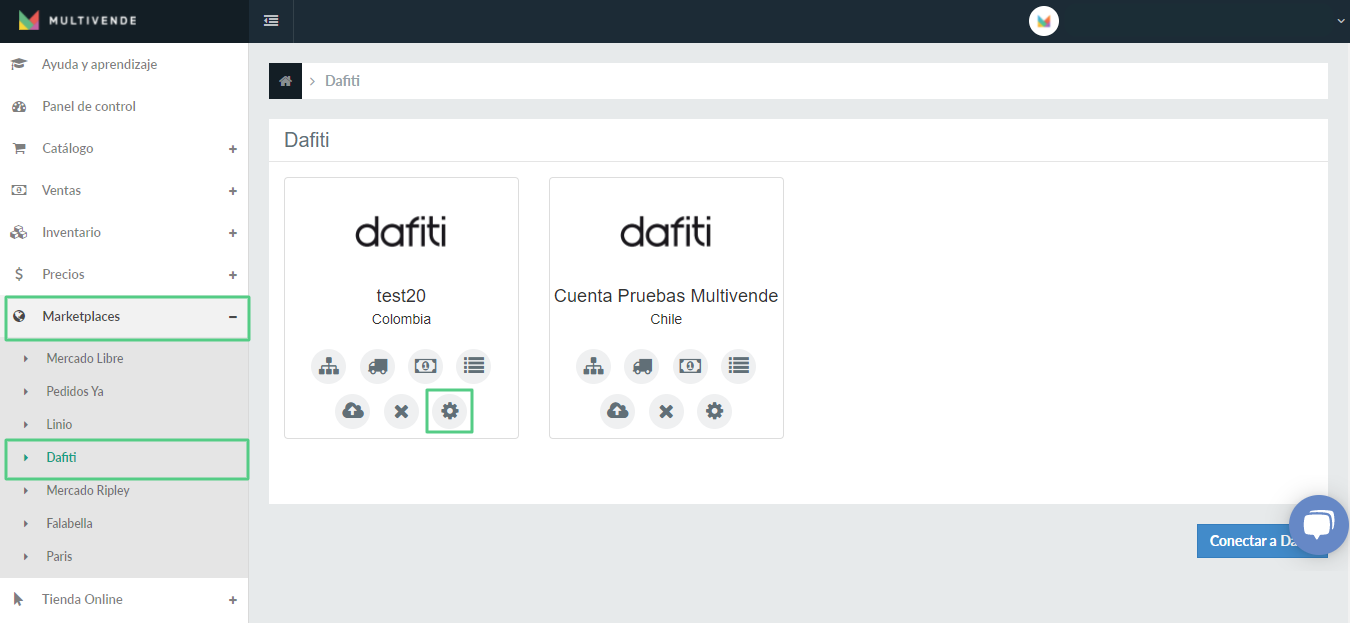1350x623 pixels.
Task: Click dafiti logo on Cuenta Pruebas Multivende card
Action: 666,231
